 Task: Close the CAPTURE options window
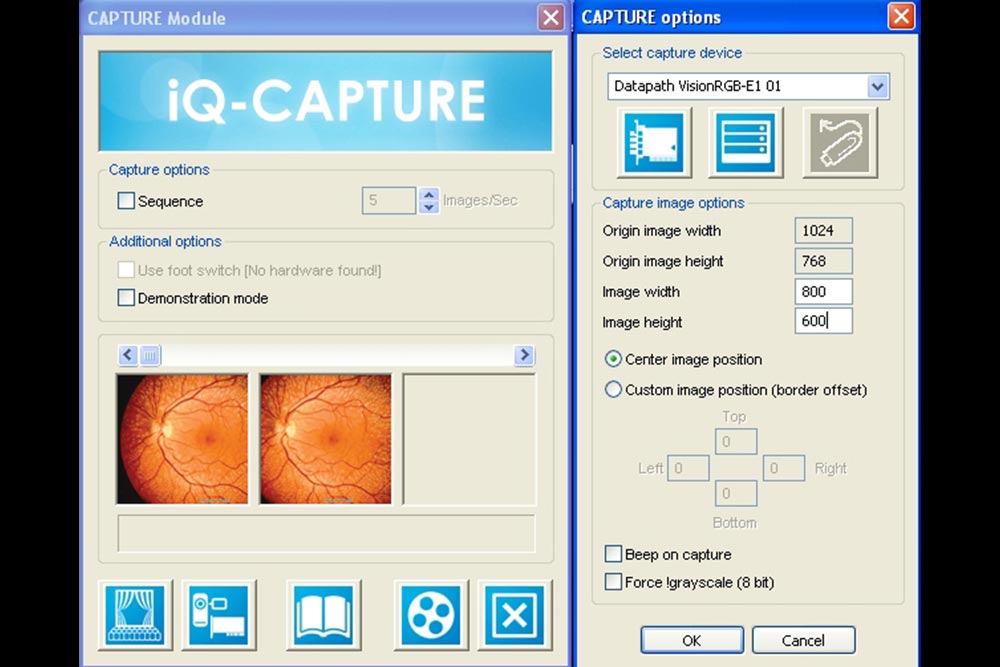click(x=901, y=16)
